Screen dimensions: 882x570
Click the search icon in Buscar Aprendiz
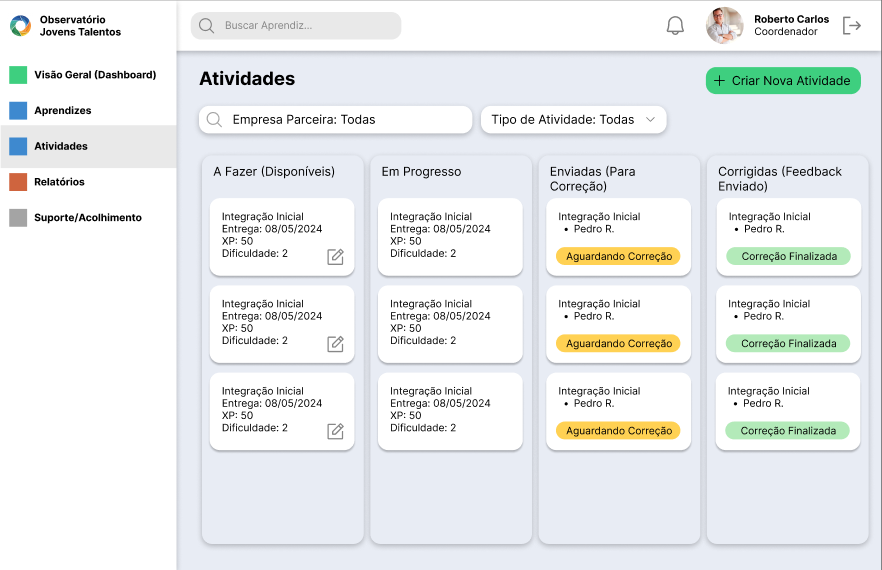coord(206,26)
